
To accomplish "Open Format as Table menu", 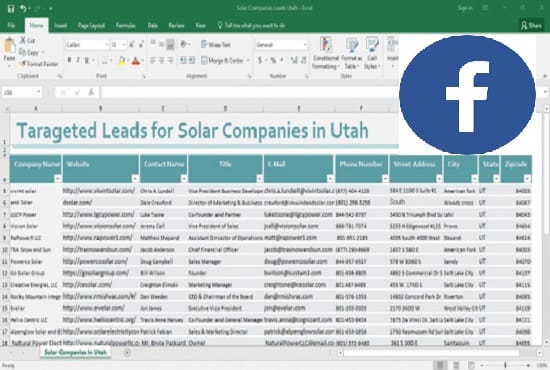I will (351, 53).
